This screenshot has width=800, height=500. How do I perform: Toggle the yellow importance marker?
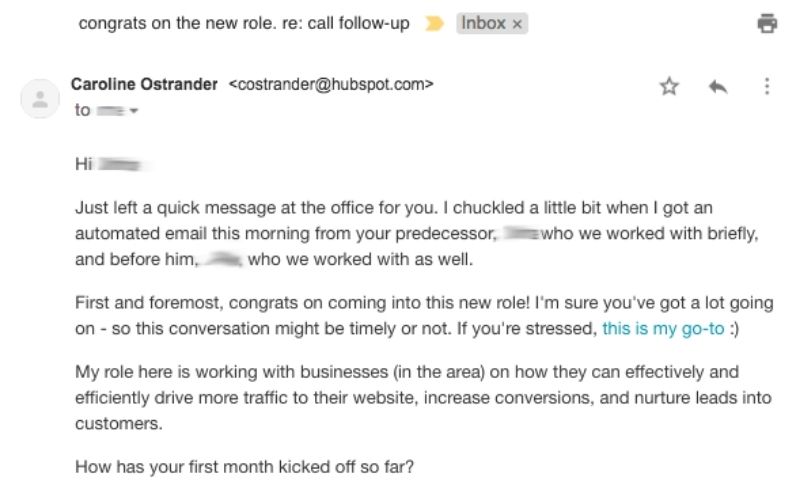434,24
